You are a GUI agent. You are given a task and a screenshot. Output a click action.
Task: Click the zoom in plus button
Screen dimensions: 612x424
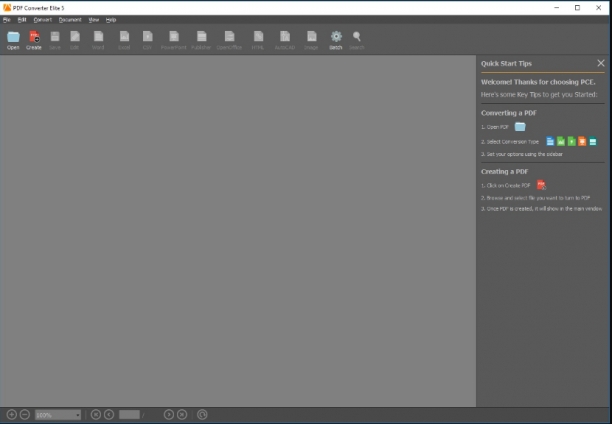[x=12, y=415]
